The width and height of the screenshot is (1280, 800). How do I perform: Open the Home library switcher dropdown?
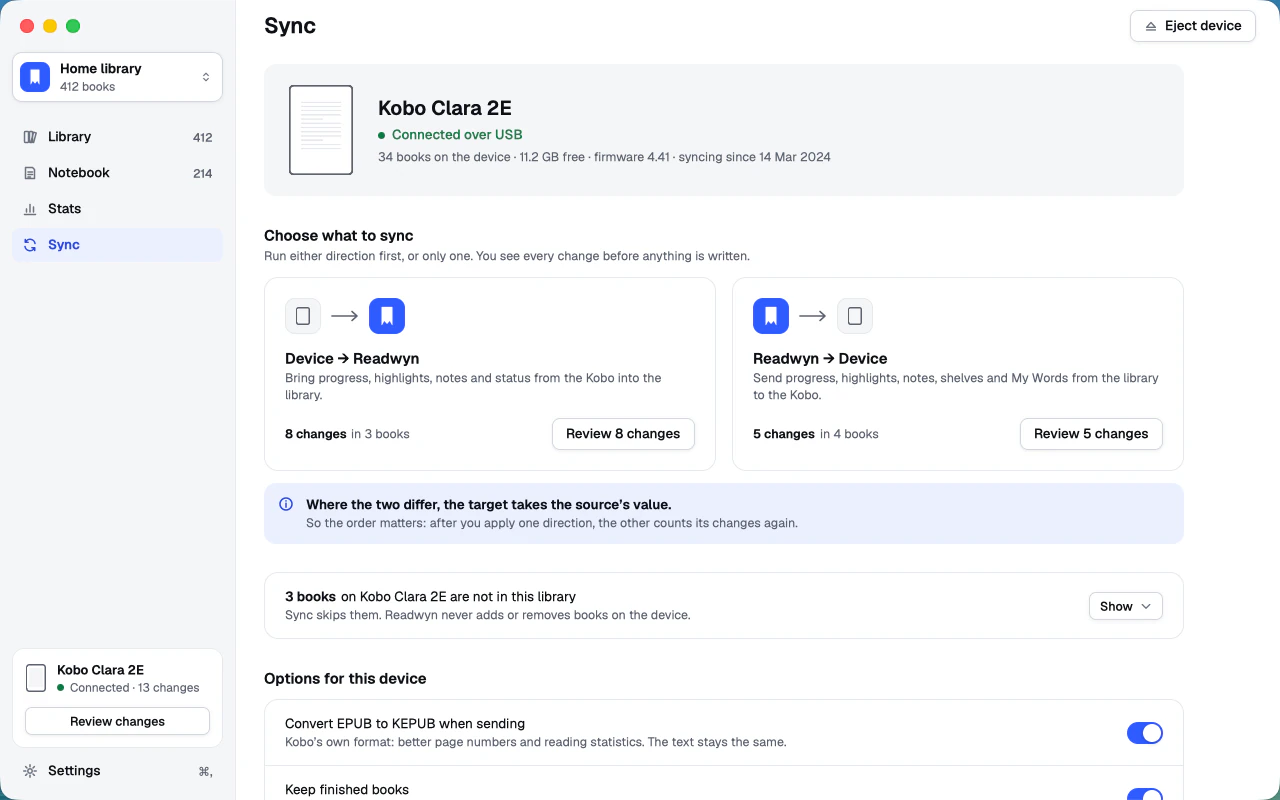coord(117,77)
